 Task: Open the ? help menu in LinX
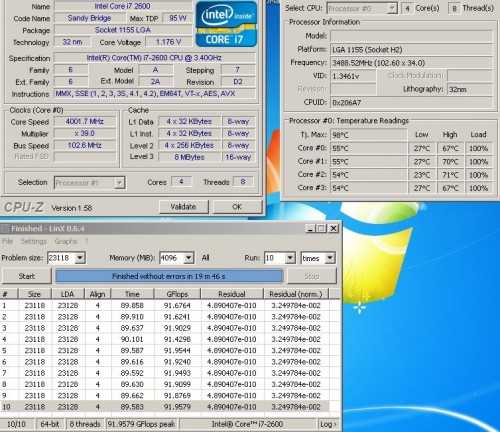coord(87,241)
